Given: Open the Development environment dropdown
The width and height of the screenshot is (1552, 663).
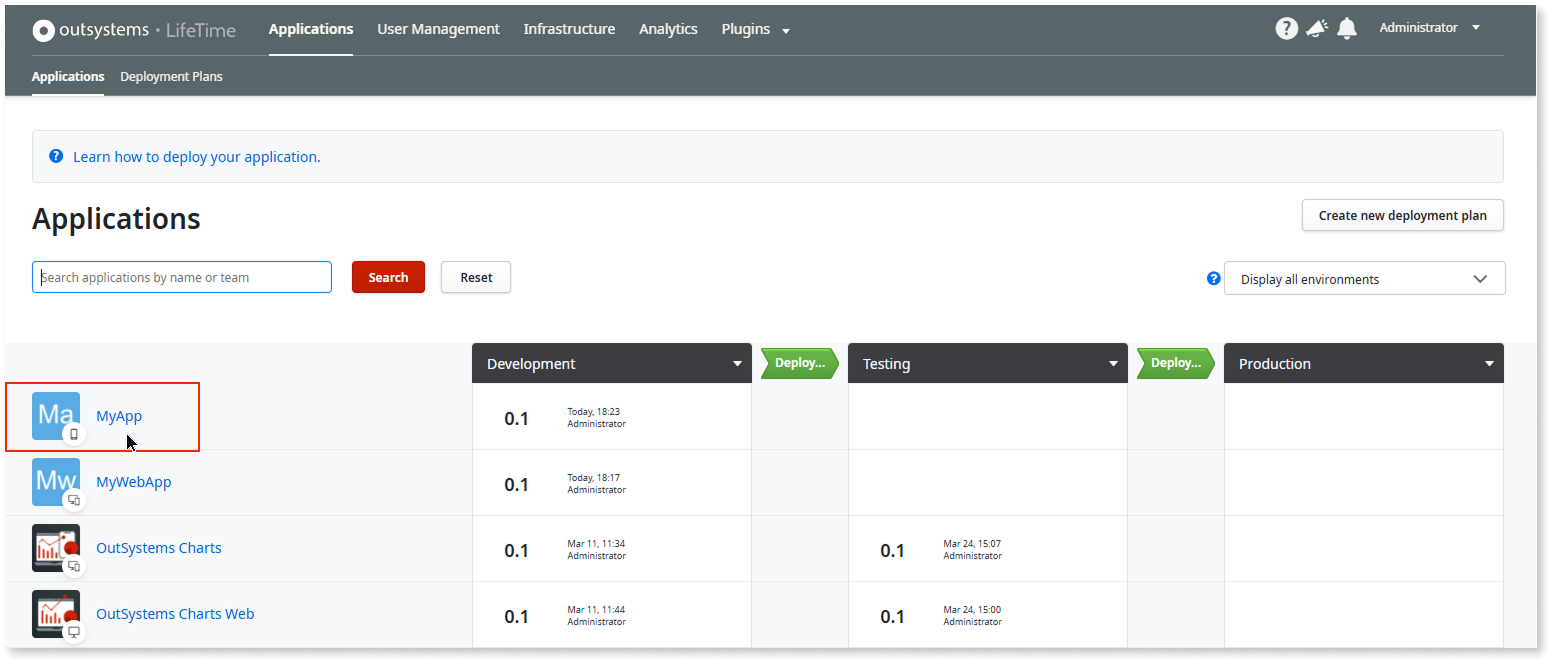Looking at the screenshot, I should [x=737, y=363].
